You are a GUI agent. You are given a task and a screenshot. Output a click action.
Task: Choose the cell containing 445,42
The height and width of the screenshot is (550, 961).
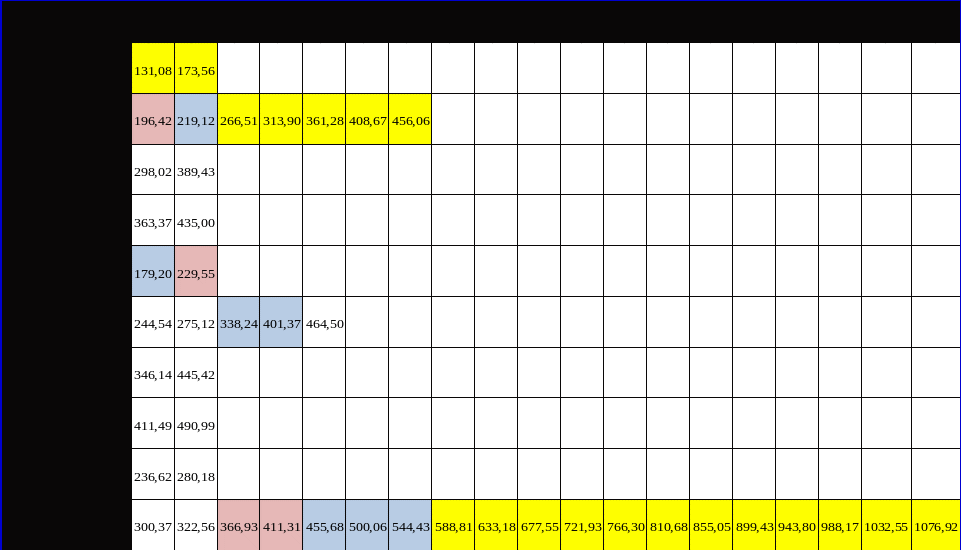(196, 373)
